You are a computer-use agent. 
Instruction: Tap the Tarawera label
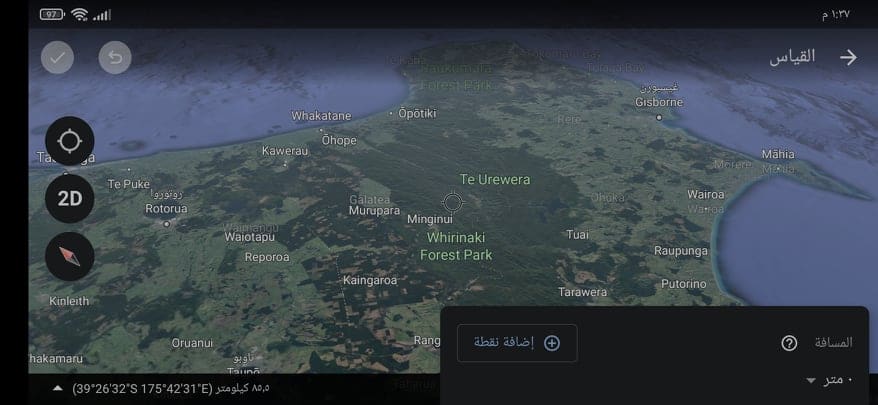(582, 292)
